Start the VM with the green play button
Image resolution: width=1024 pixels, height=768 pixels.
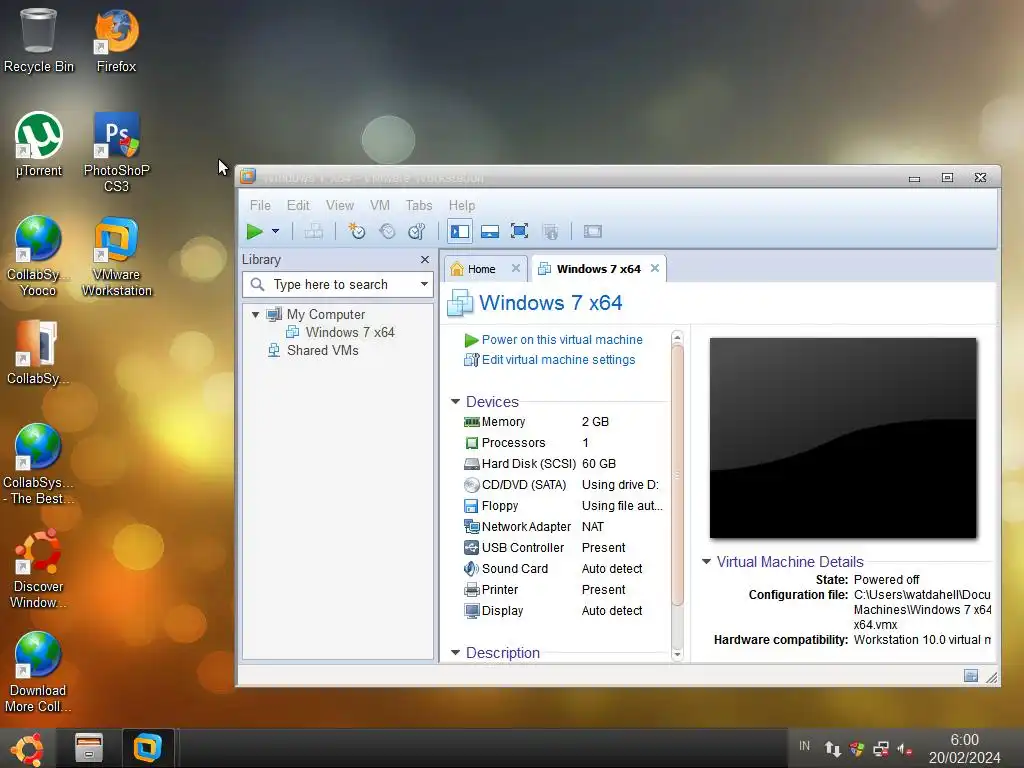coord(255,231)
